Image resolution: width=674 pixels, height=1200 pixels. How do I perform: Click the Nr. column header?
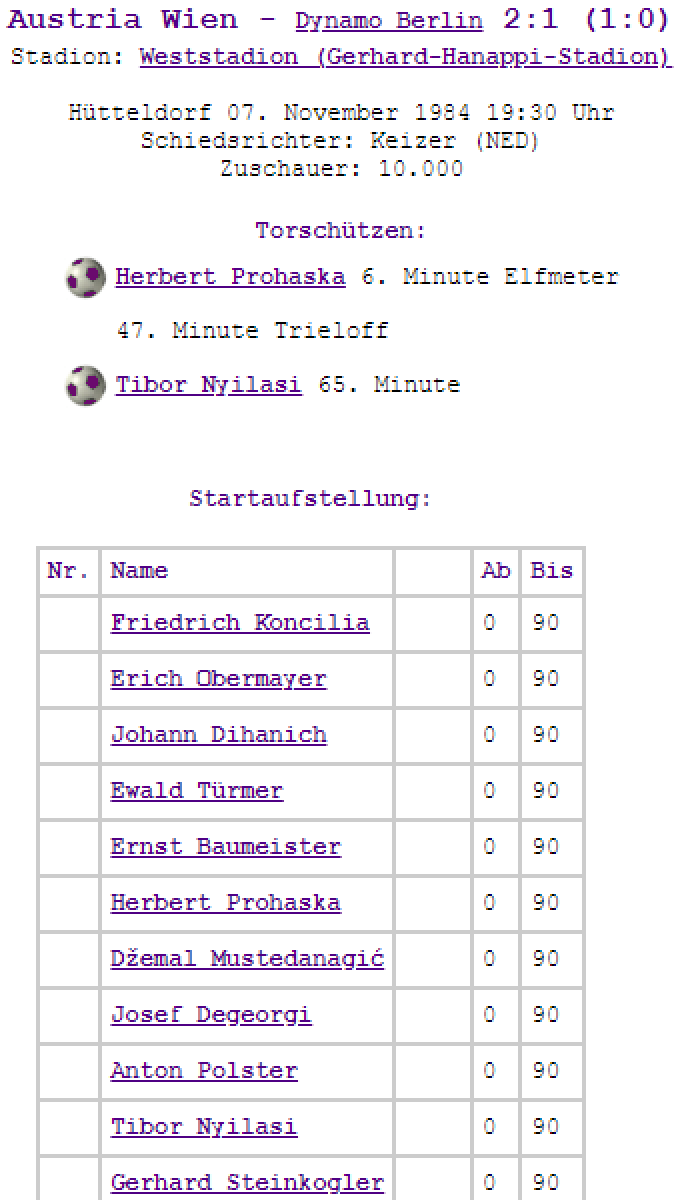pos(68,571)
